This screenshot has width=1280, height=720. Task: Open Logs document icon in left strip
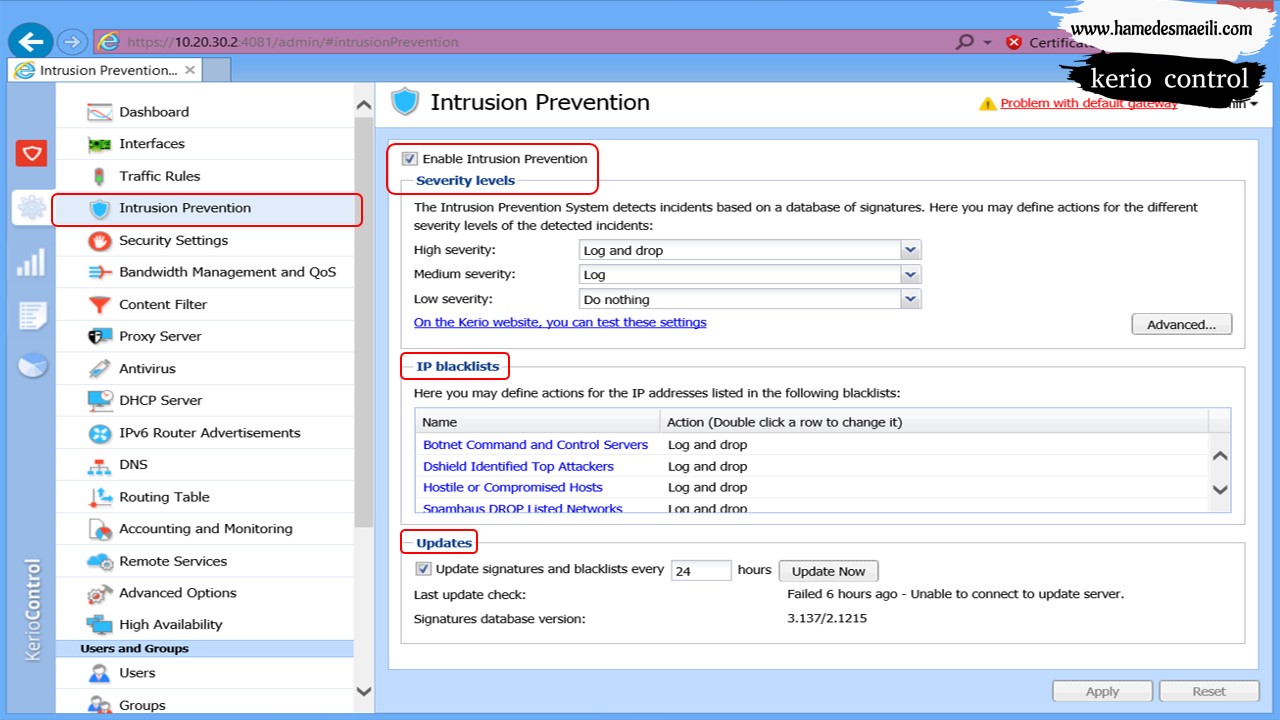32,316
